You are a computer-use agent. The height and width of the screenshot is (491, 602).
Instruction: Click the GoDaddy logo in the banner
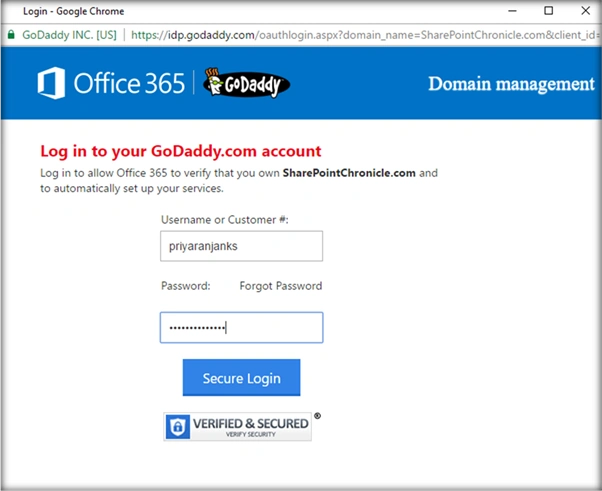[246, 83]
